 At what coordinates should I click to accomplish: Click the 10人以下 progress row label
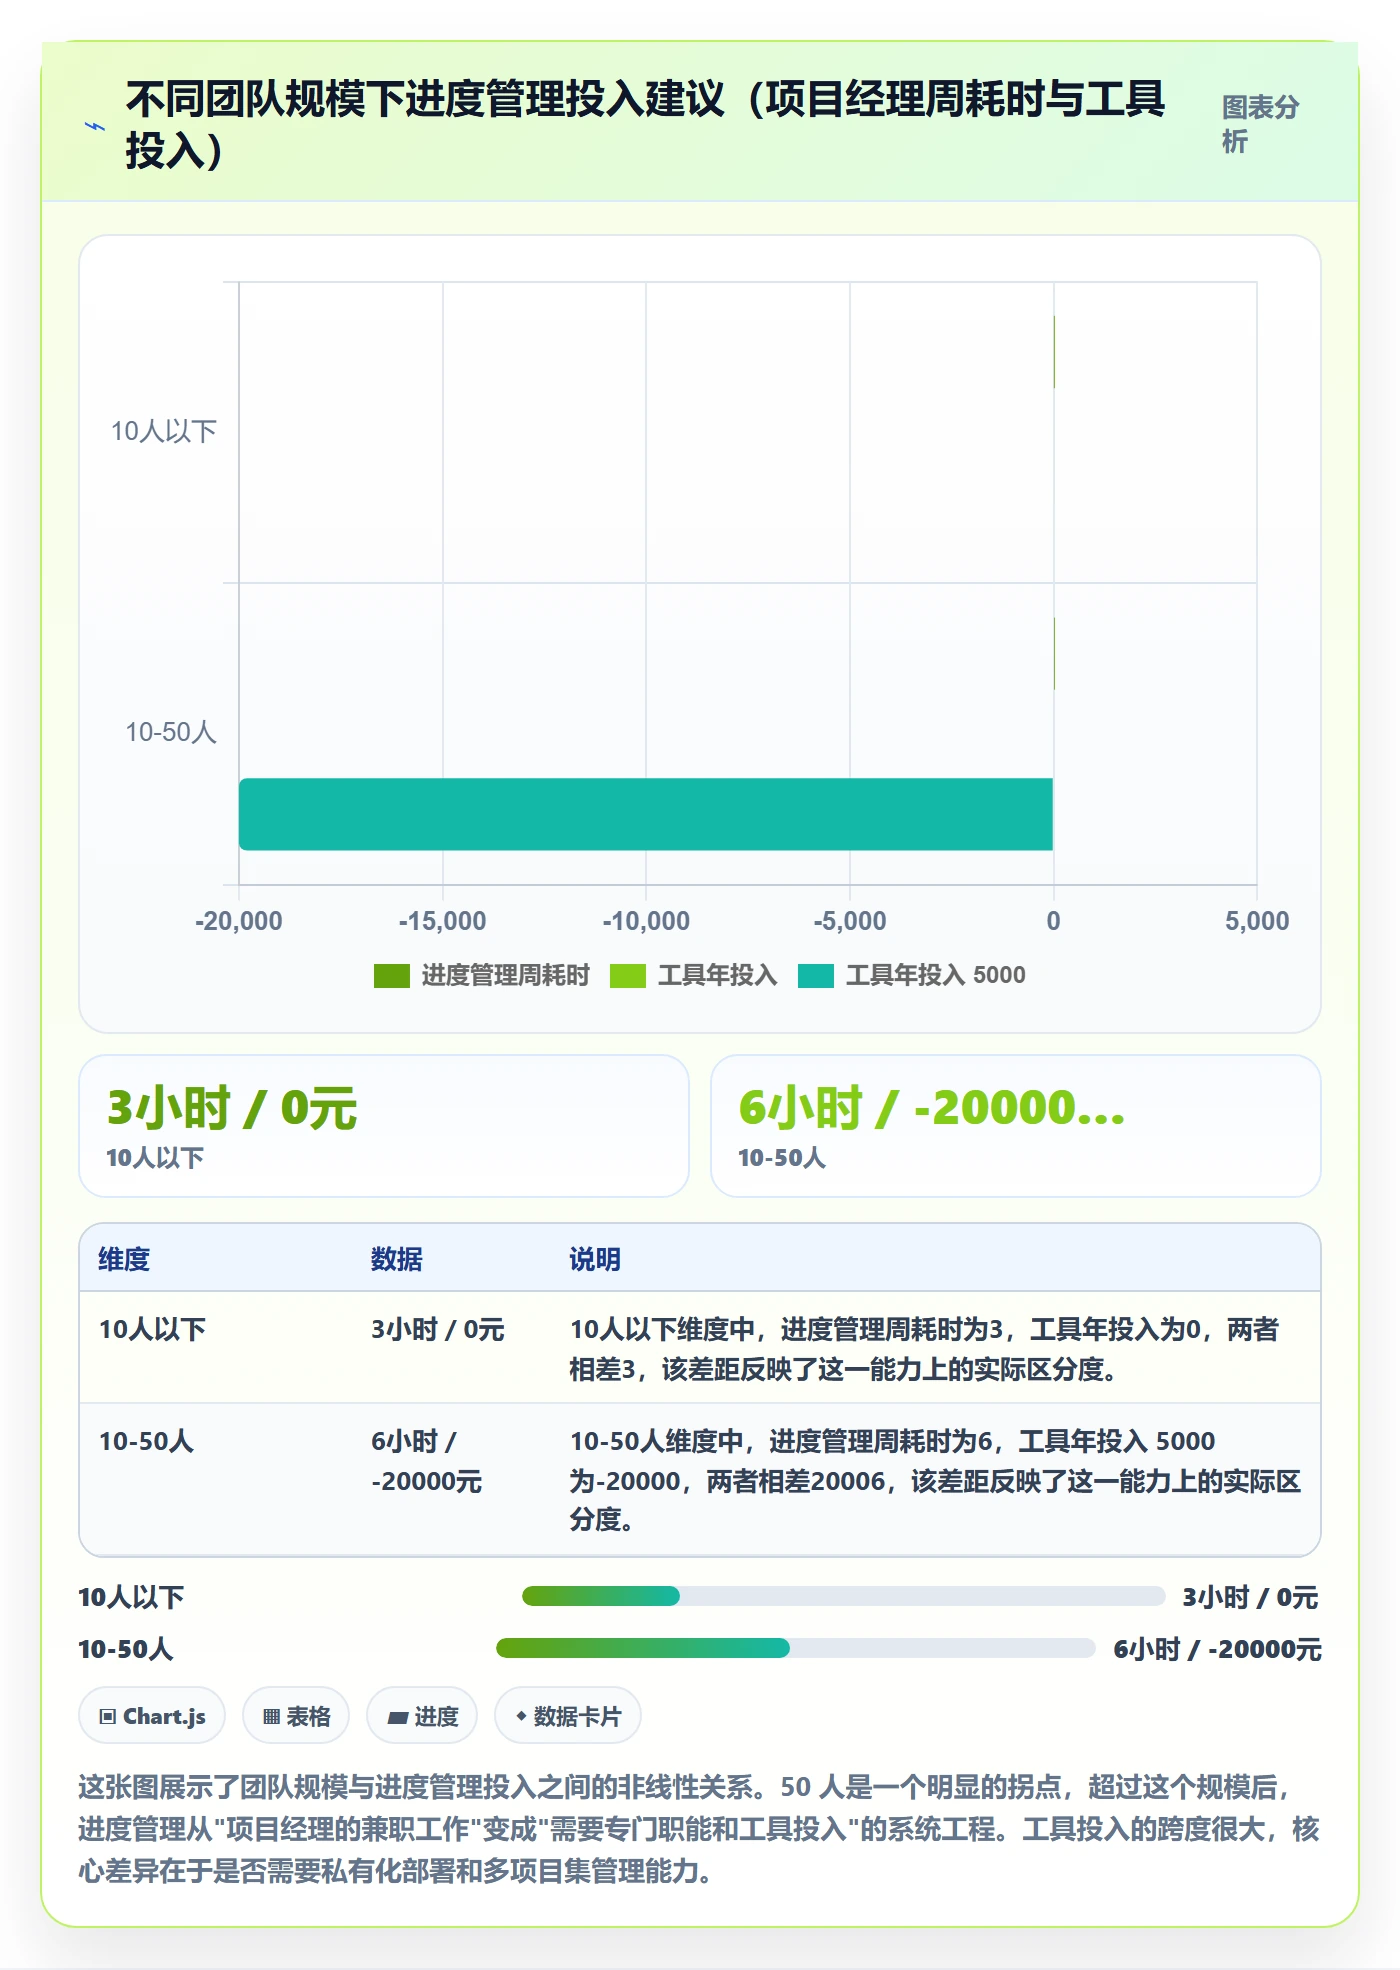[x=131, y=1597]
